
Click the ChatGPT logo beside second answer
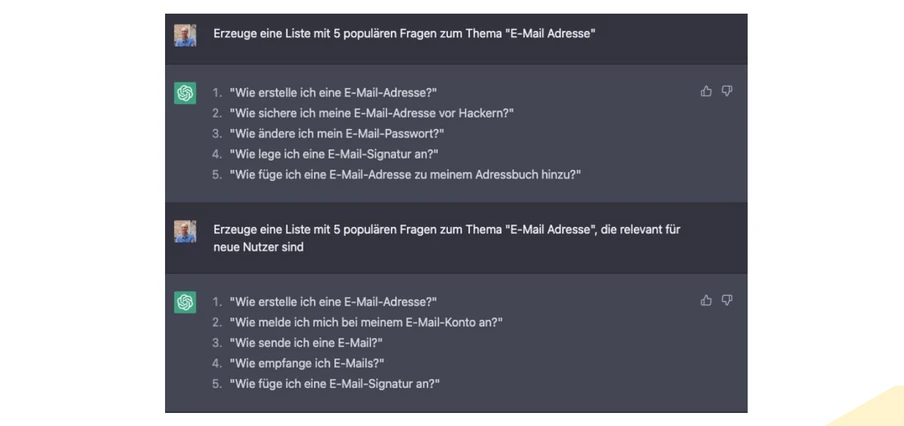pos(185,302)
